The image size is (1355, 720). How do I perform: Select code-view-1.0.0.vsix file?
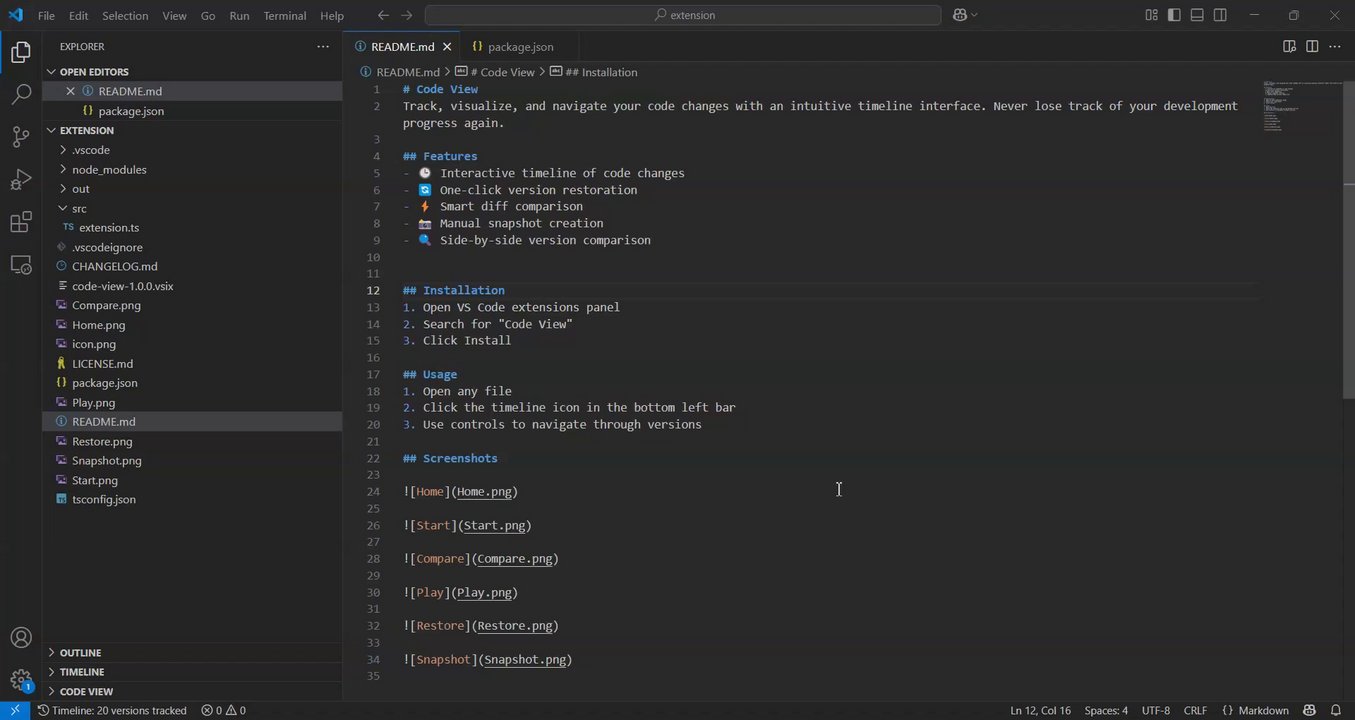click(x=192, y=286)
